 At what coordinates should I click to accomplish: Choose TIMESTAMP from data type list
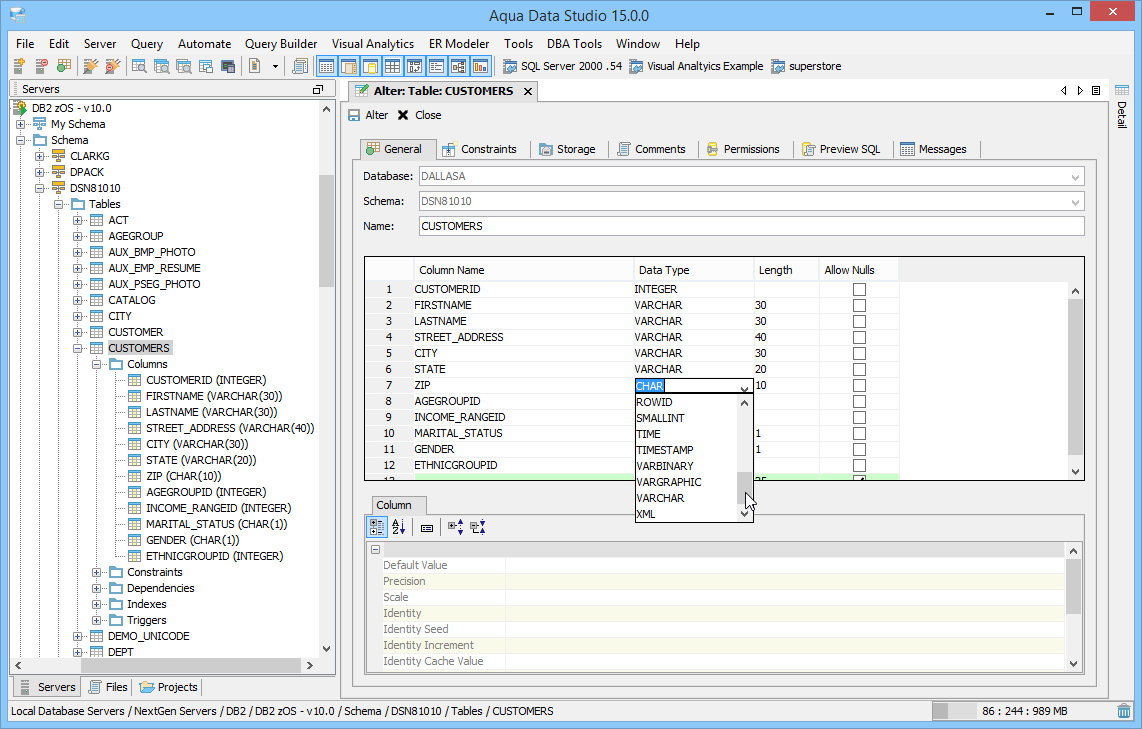tap(664, 450)
